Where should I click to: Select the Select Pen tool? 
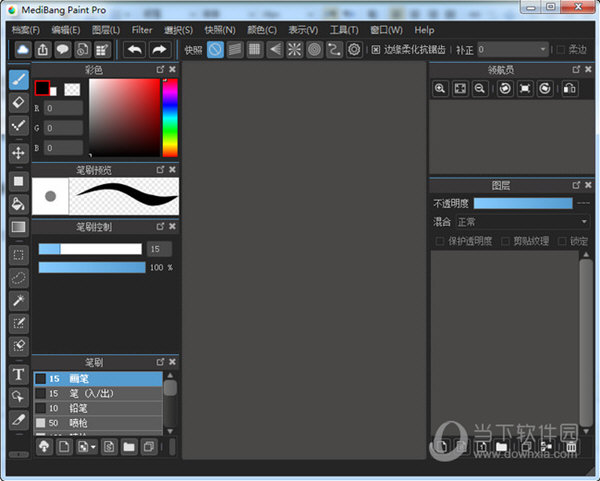click(x=18, y=323)
